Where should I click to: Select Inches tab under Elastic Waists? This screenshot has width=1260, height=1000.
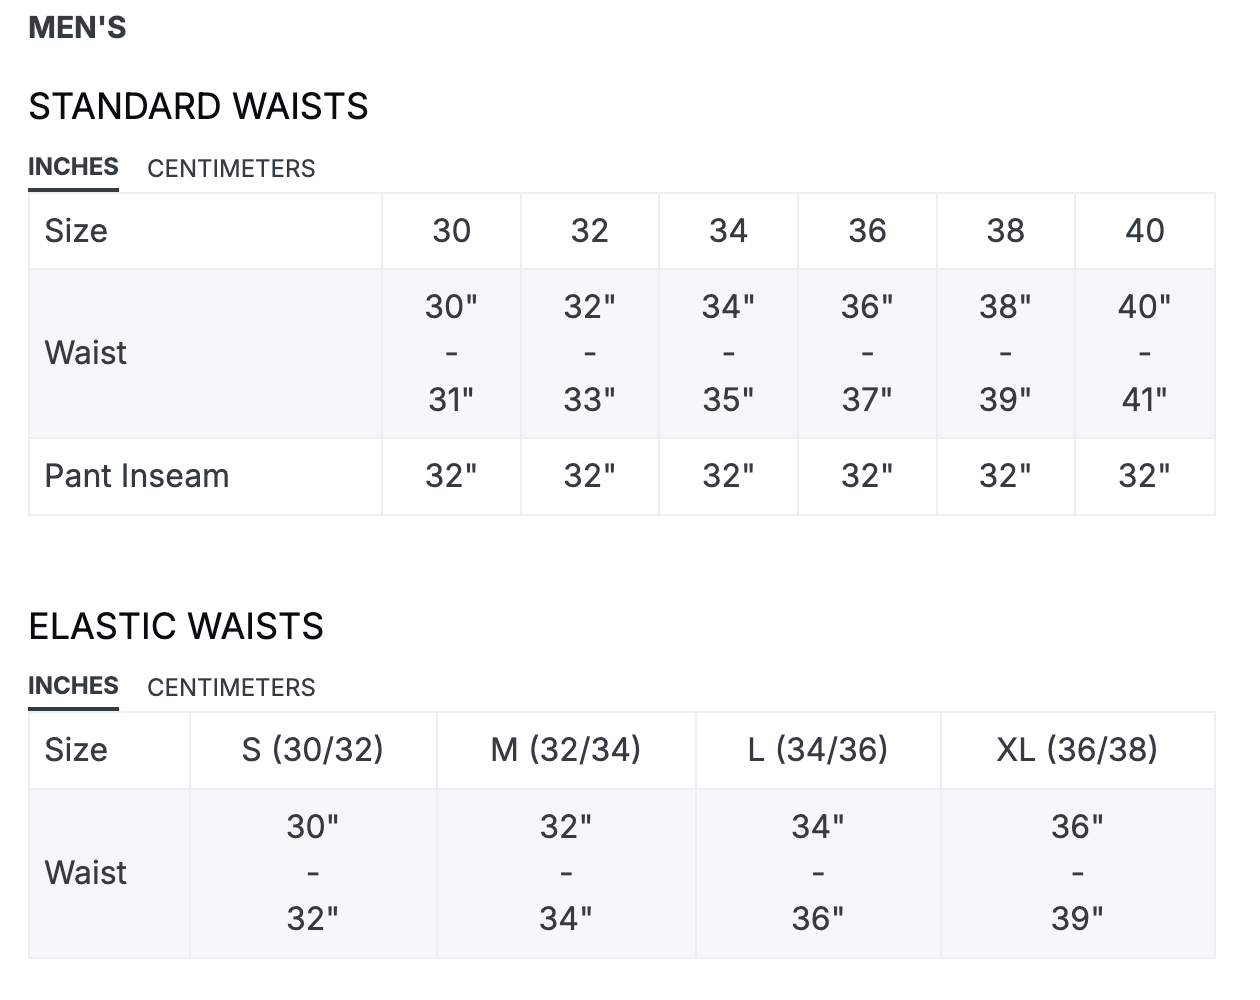point(73,686)
